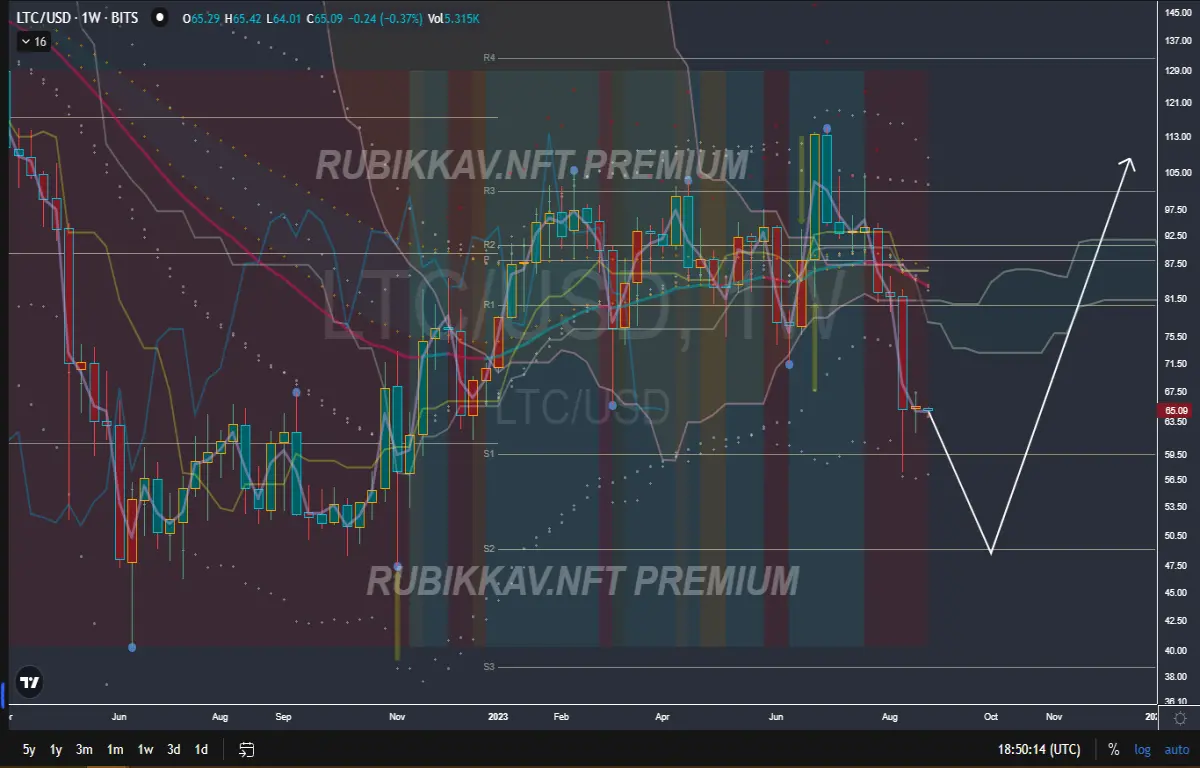The width and height of the screenshot is (1200, 768).
Task: Toggle percent scale mode
Action: click(x=1113, y=749)
